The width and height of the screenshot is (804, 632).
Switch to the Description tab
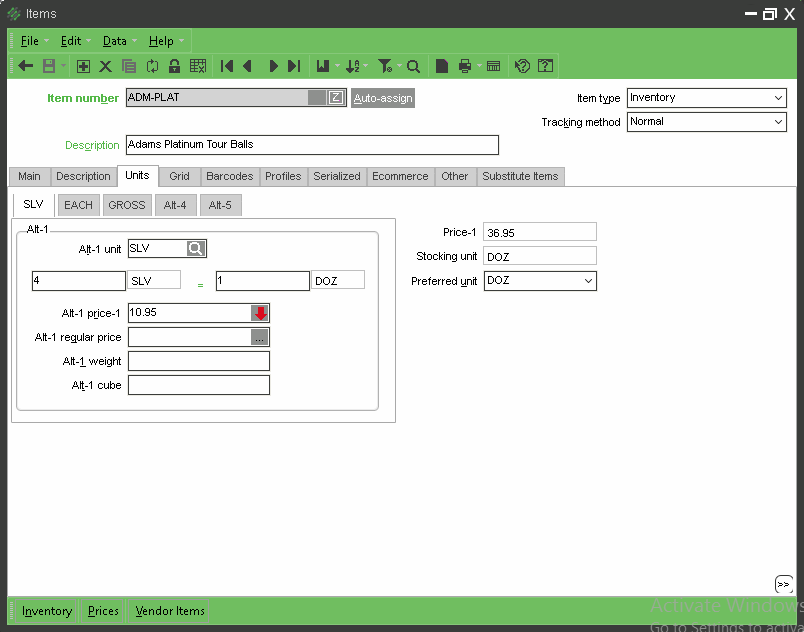(83, 176)
